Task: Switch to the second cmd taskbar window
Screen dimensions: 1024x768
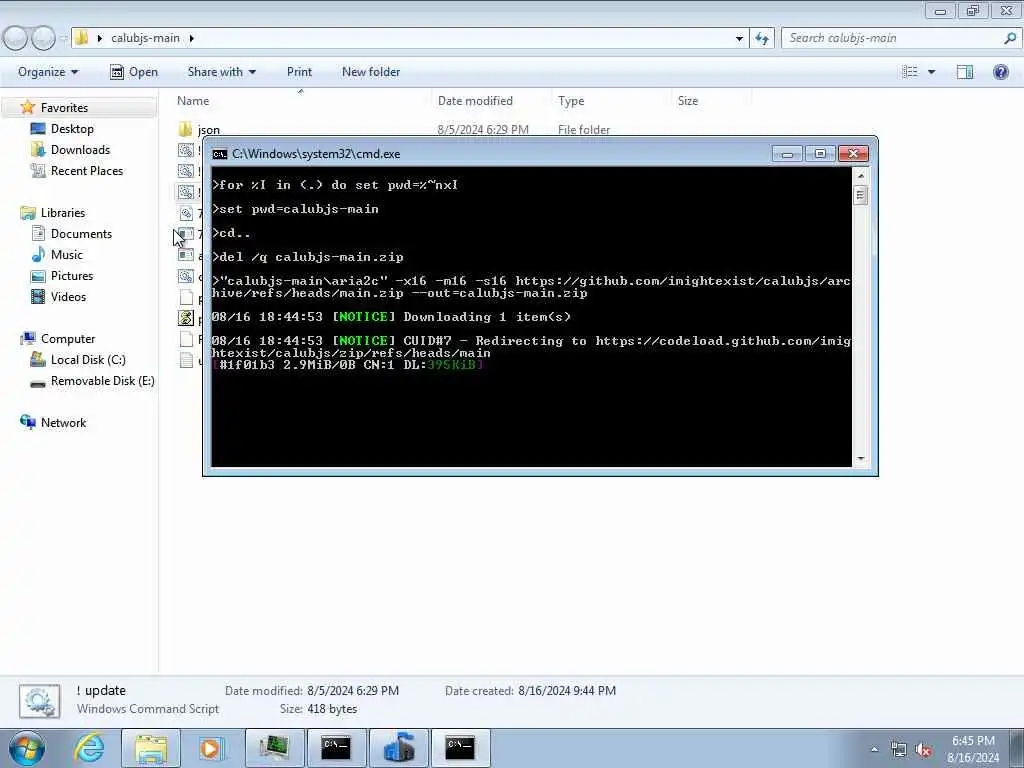Action: 460,748
